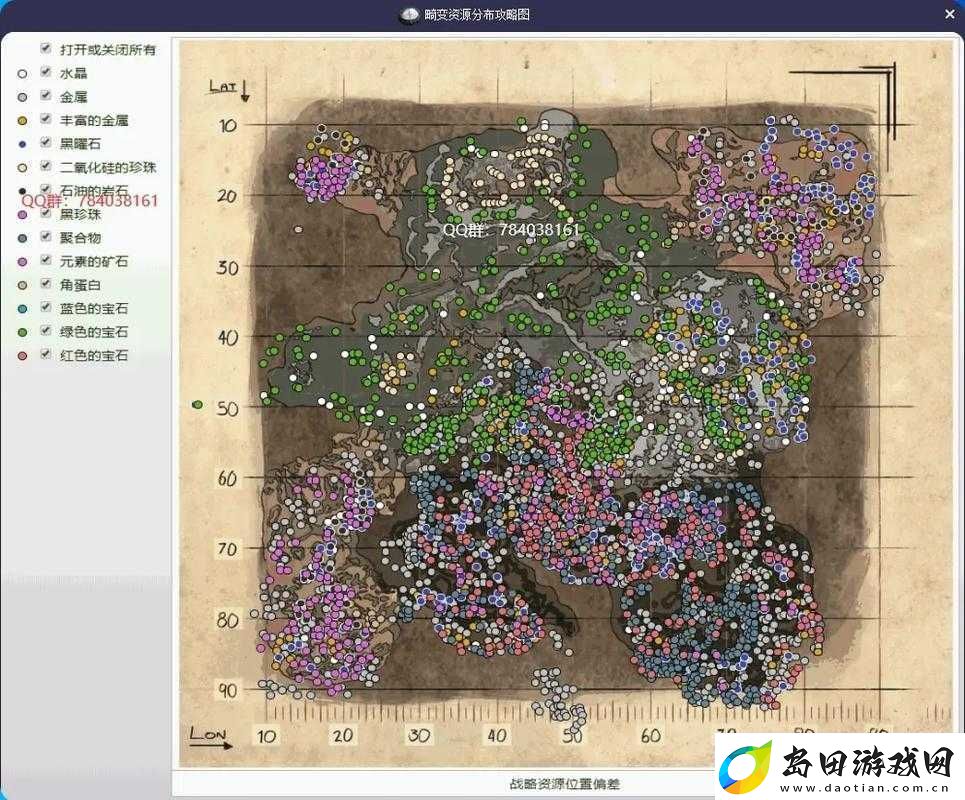This screenshot has width=965, height=800.
Task: Toggle the 石油的岩石 checkbox
Action: coord(46,189)
